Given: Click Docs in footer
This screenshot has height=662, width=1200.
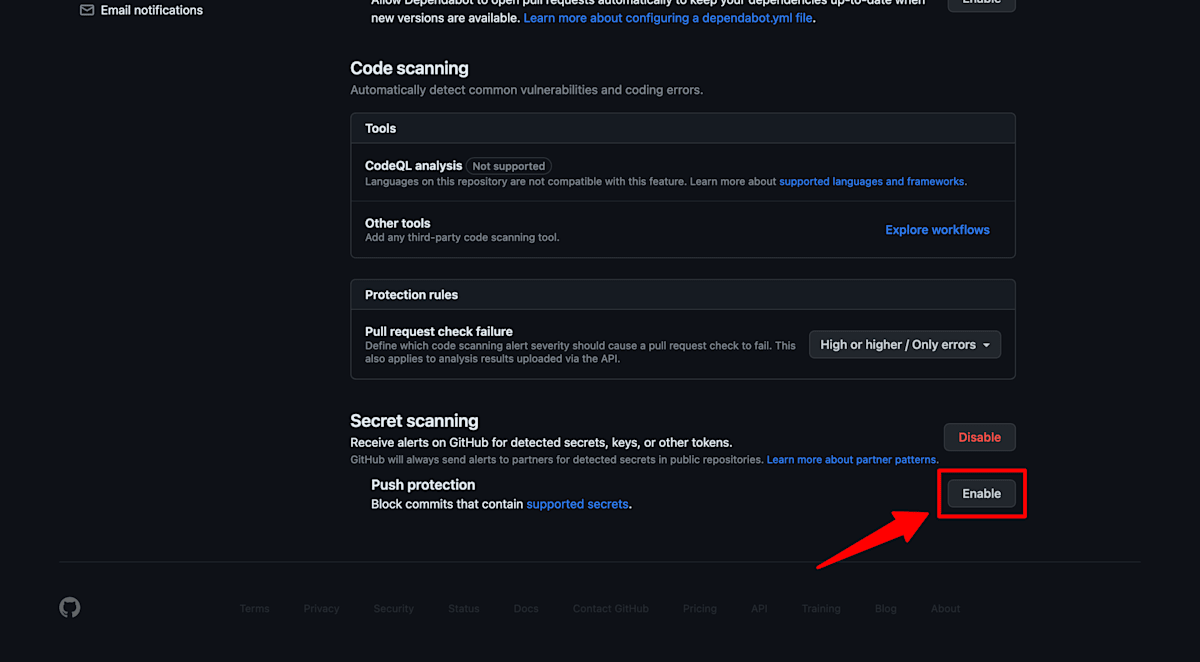Looking at the screenshot, I should coord(526,609).
